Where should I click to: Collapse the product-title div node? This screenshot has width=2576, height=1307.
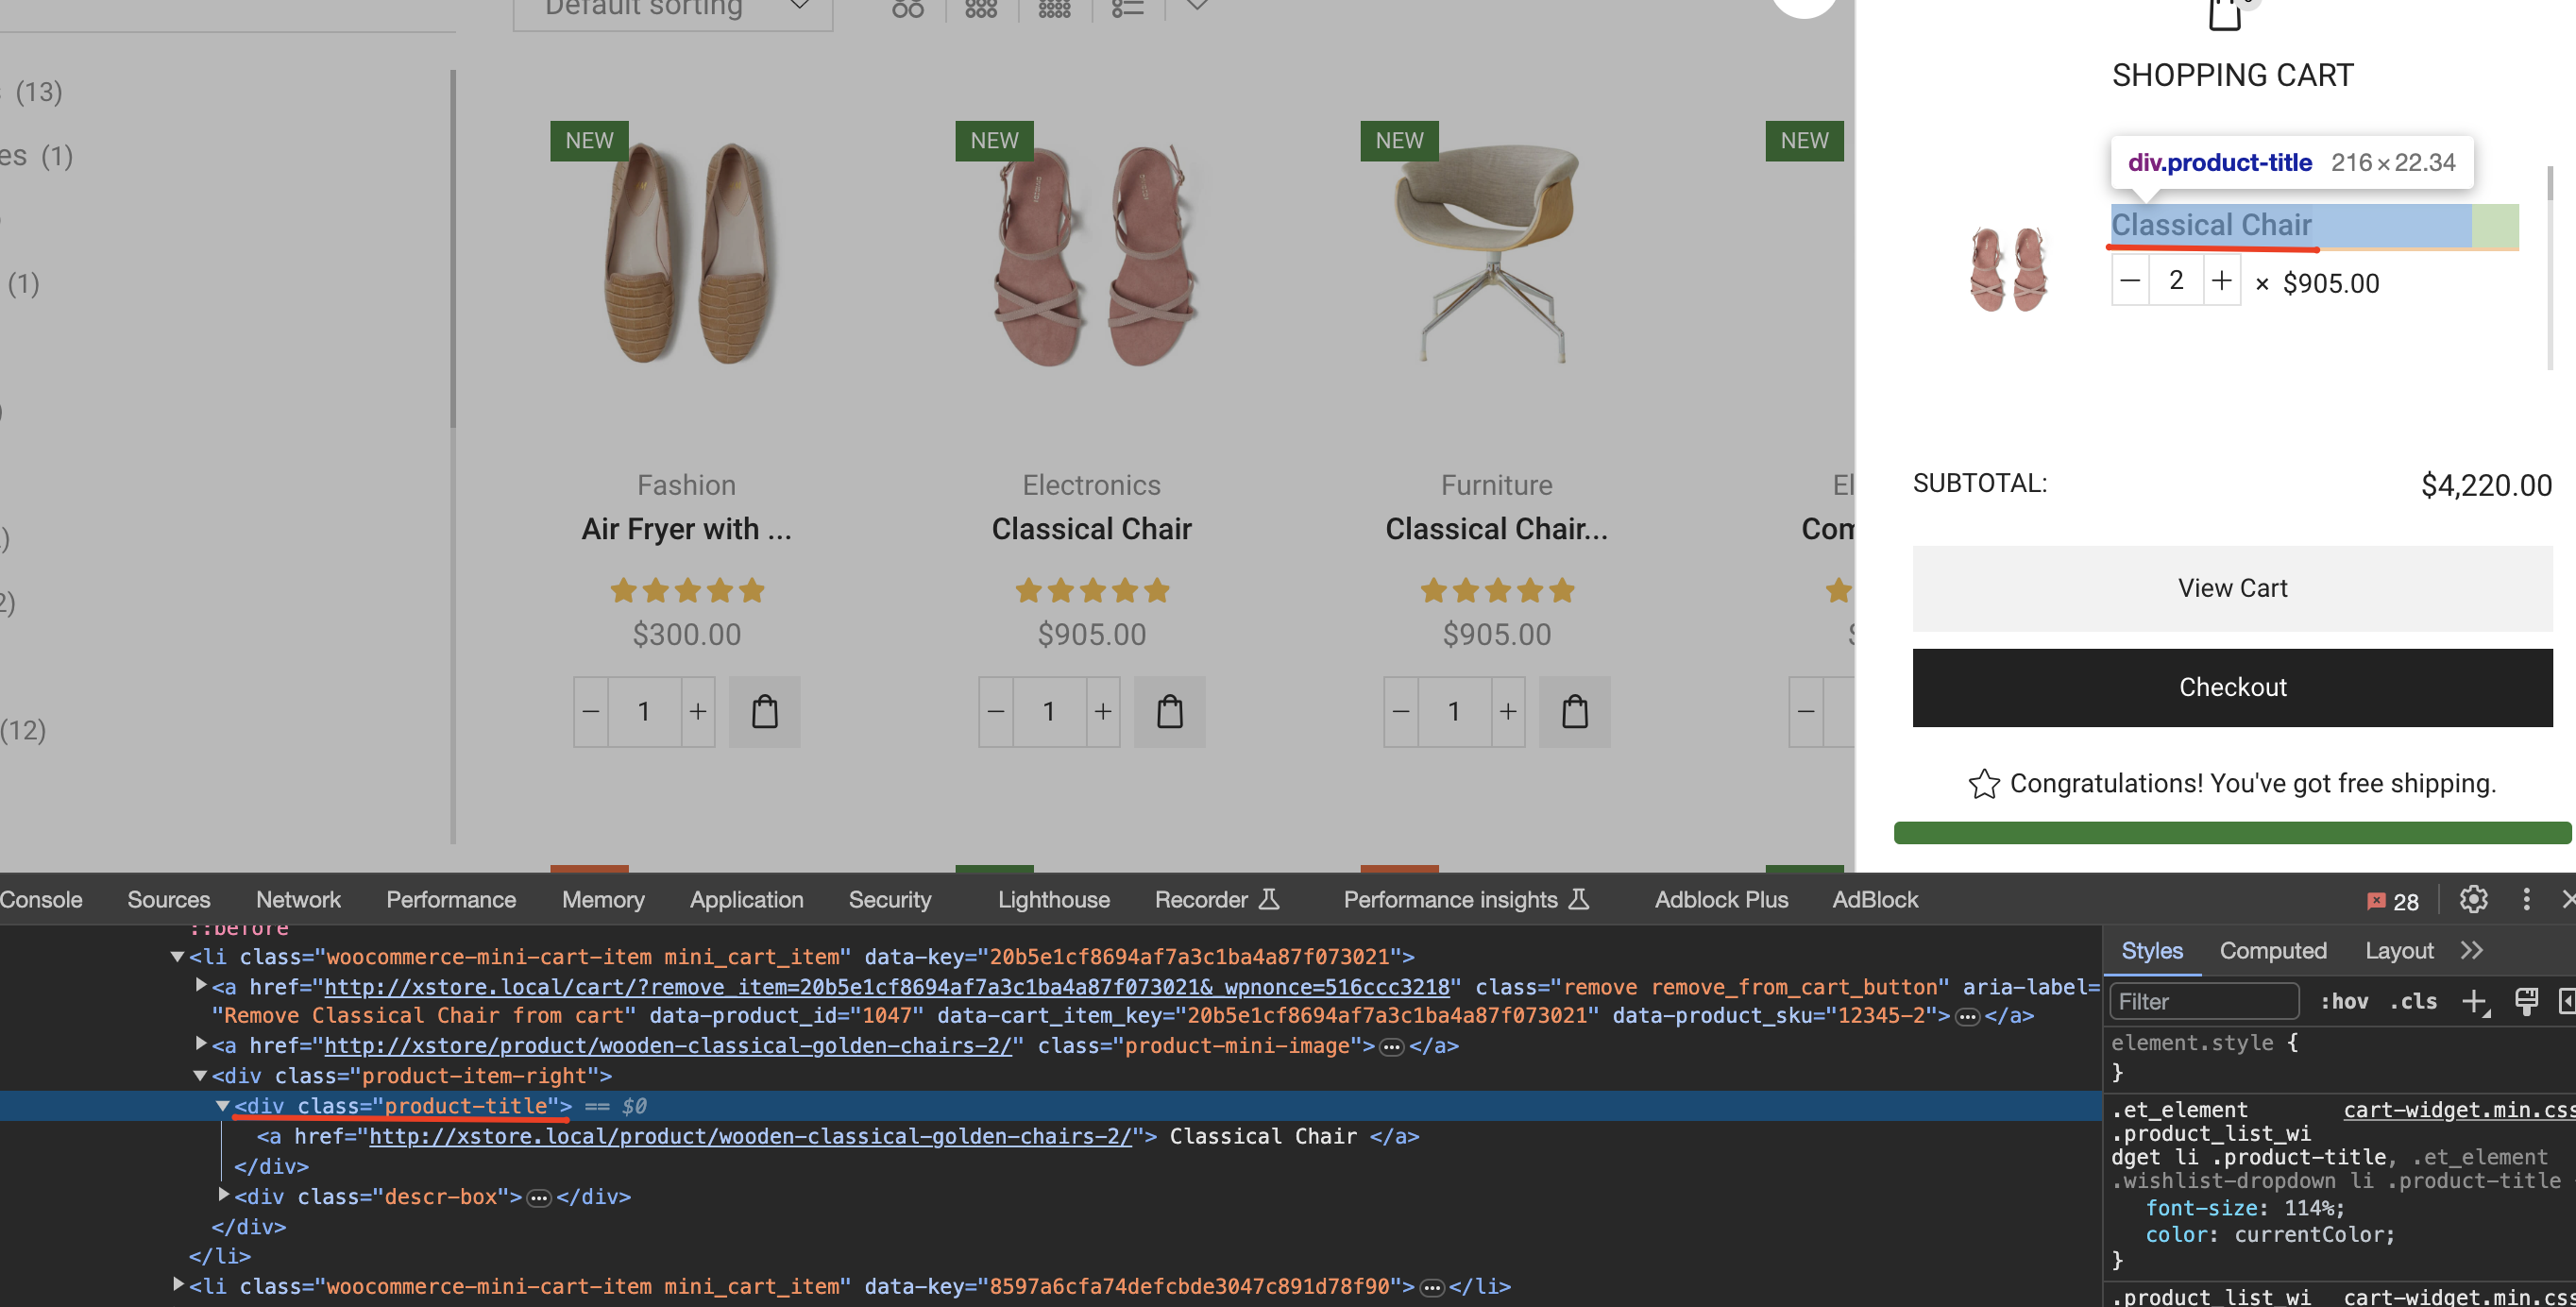223,1106
